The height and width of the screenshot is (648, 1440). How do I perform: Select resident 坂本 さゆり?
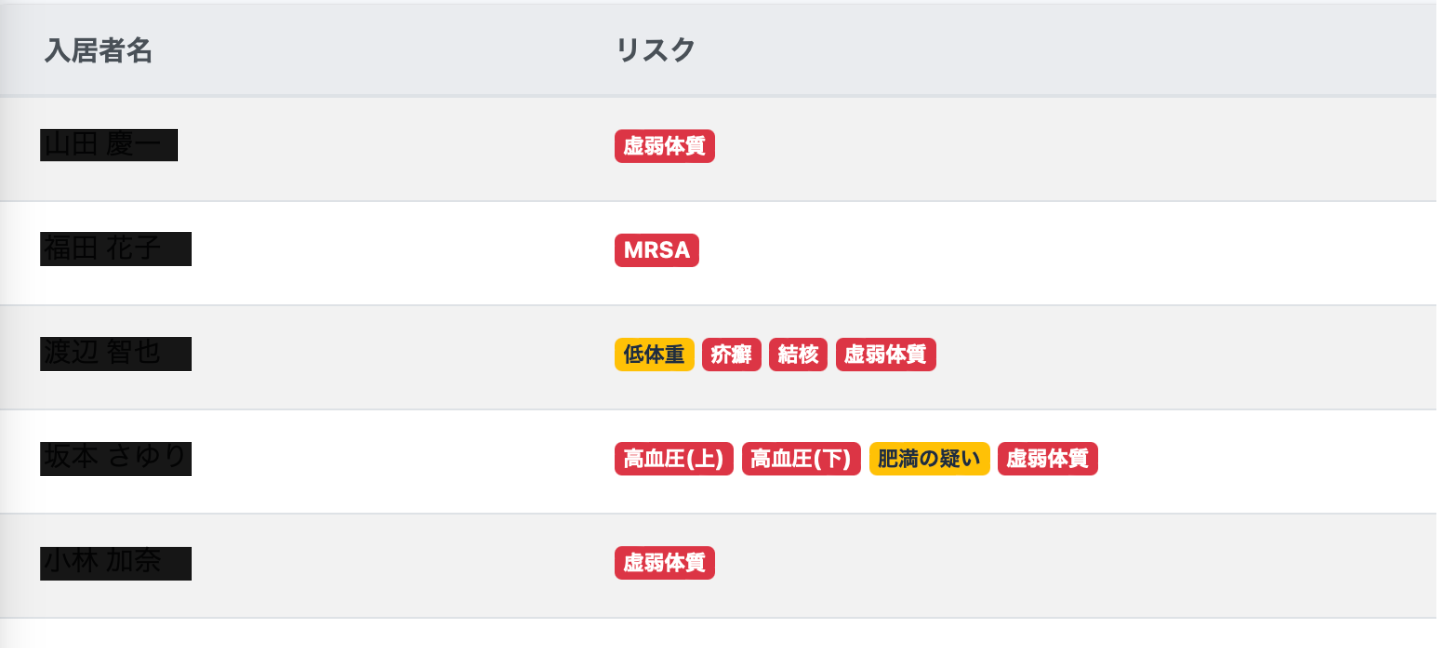coord(115,458)
